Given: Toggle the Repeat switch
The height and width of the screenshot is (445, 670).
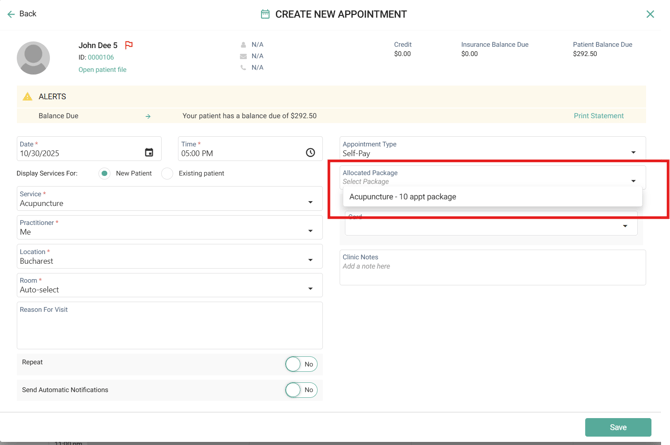Looking at the screenshot, I should (301, 364).
